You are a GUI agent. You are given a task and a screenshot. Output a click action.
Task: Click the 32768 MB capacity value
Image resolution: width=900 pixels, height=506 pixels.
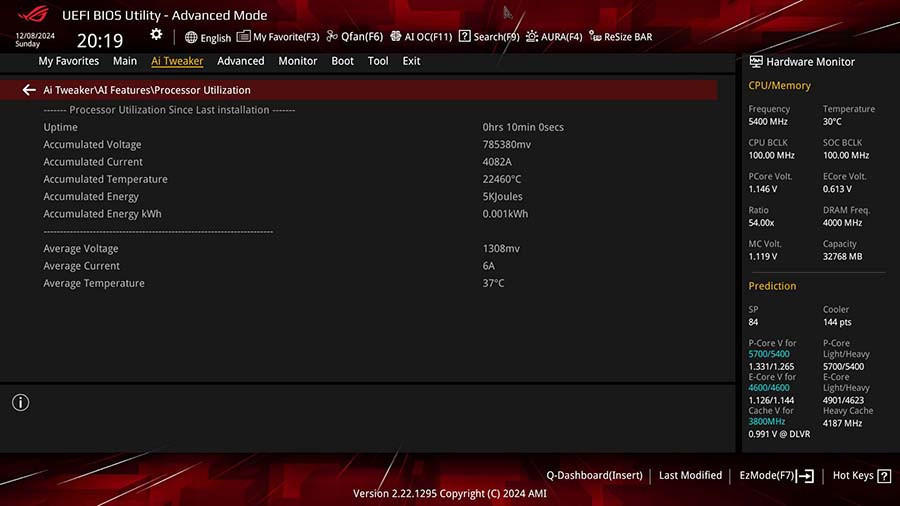tap(842, 256)
